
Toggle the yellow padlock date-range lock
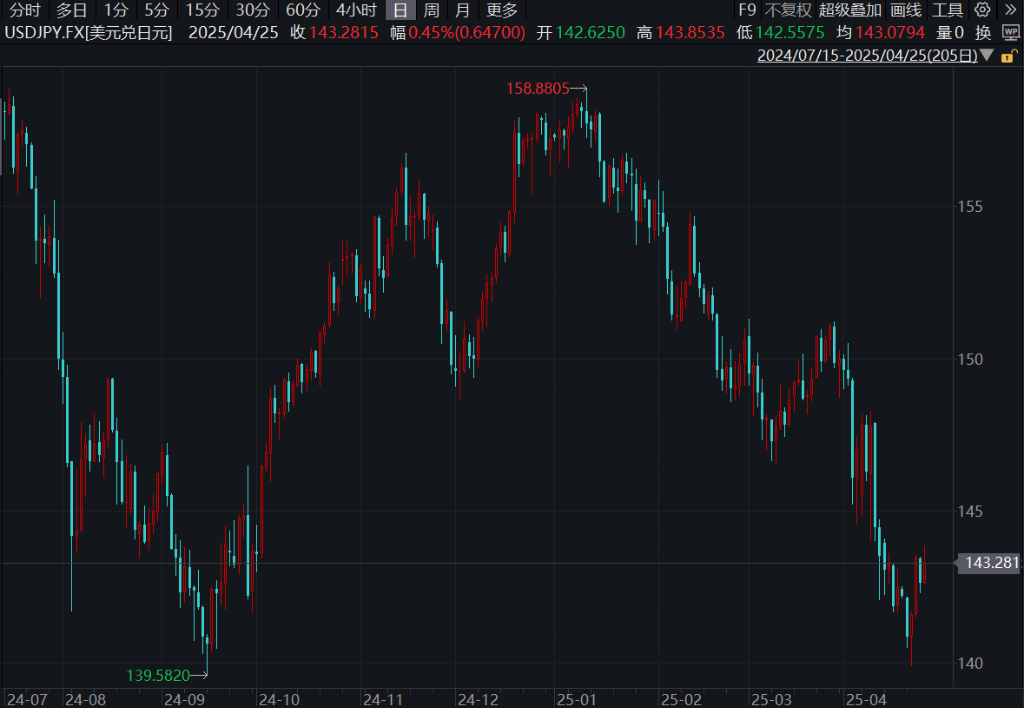987,56
